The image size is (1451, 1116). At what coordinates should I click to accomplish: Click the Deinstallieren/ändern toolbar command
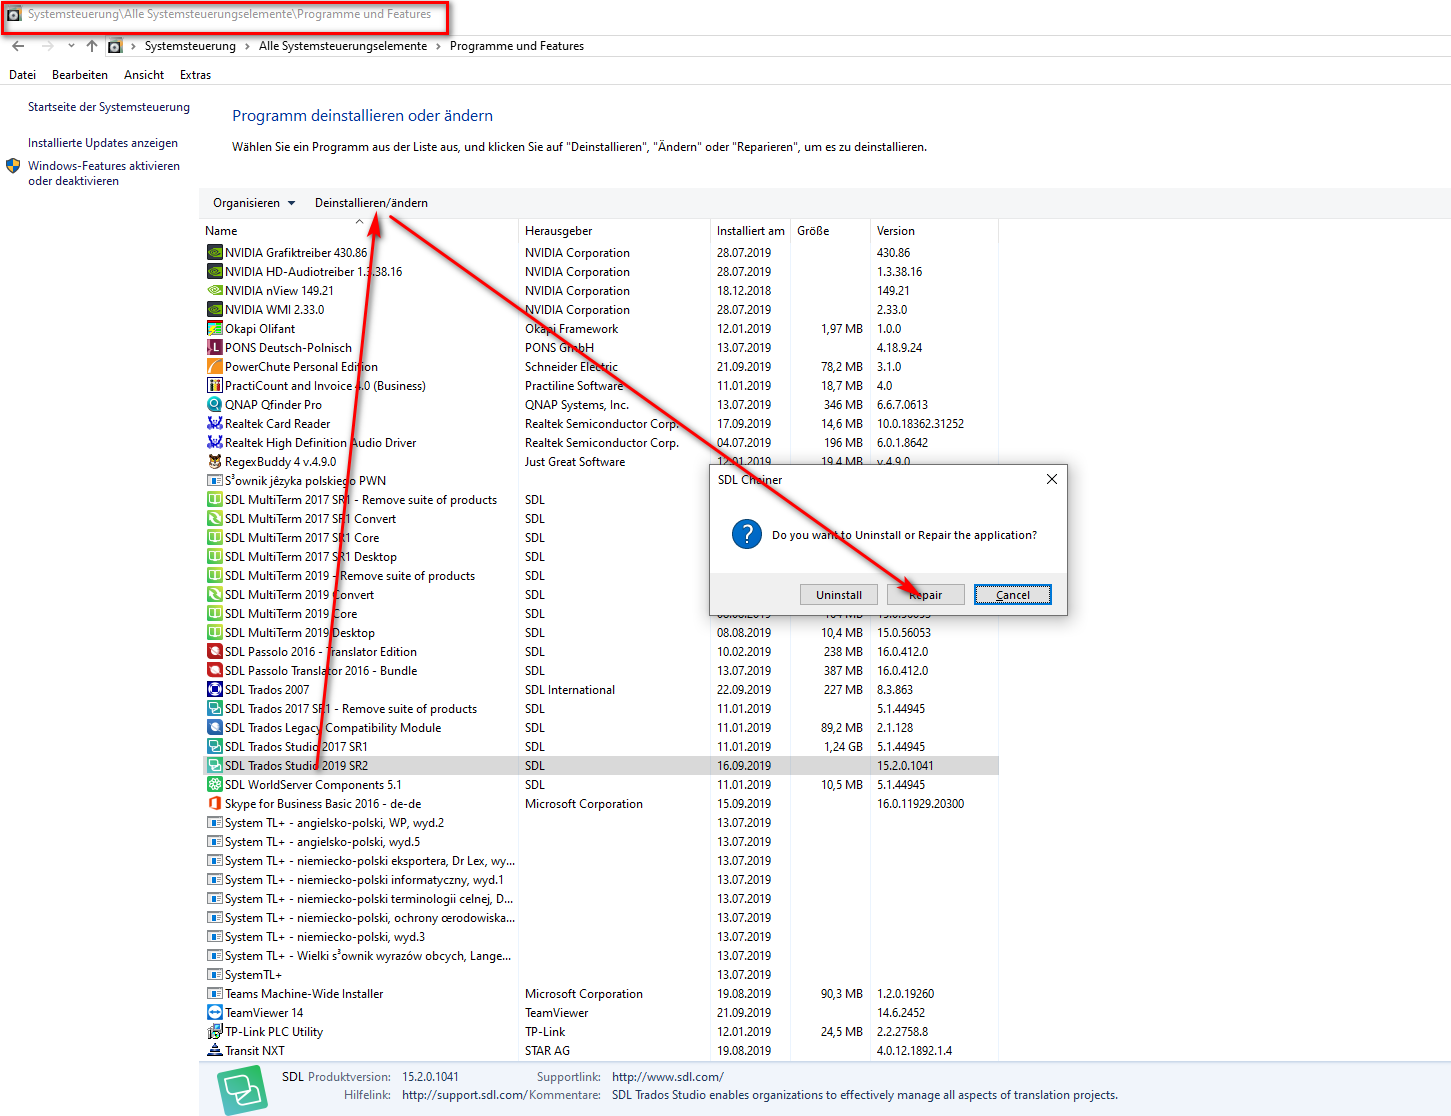point(371,203)
